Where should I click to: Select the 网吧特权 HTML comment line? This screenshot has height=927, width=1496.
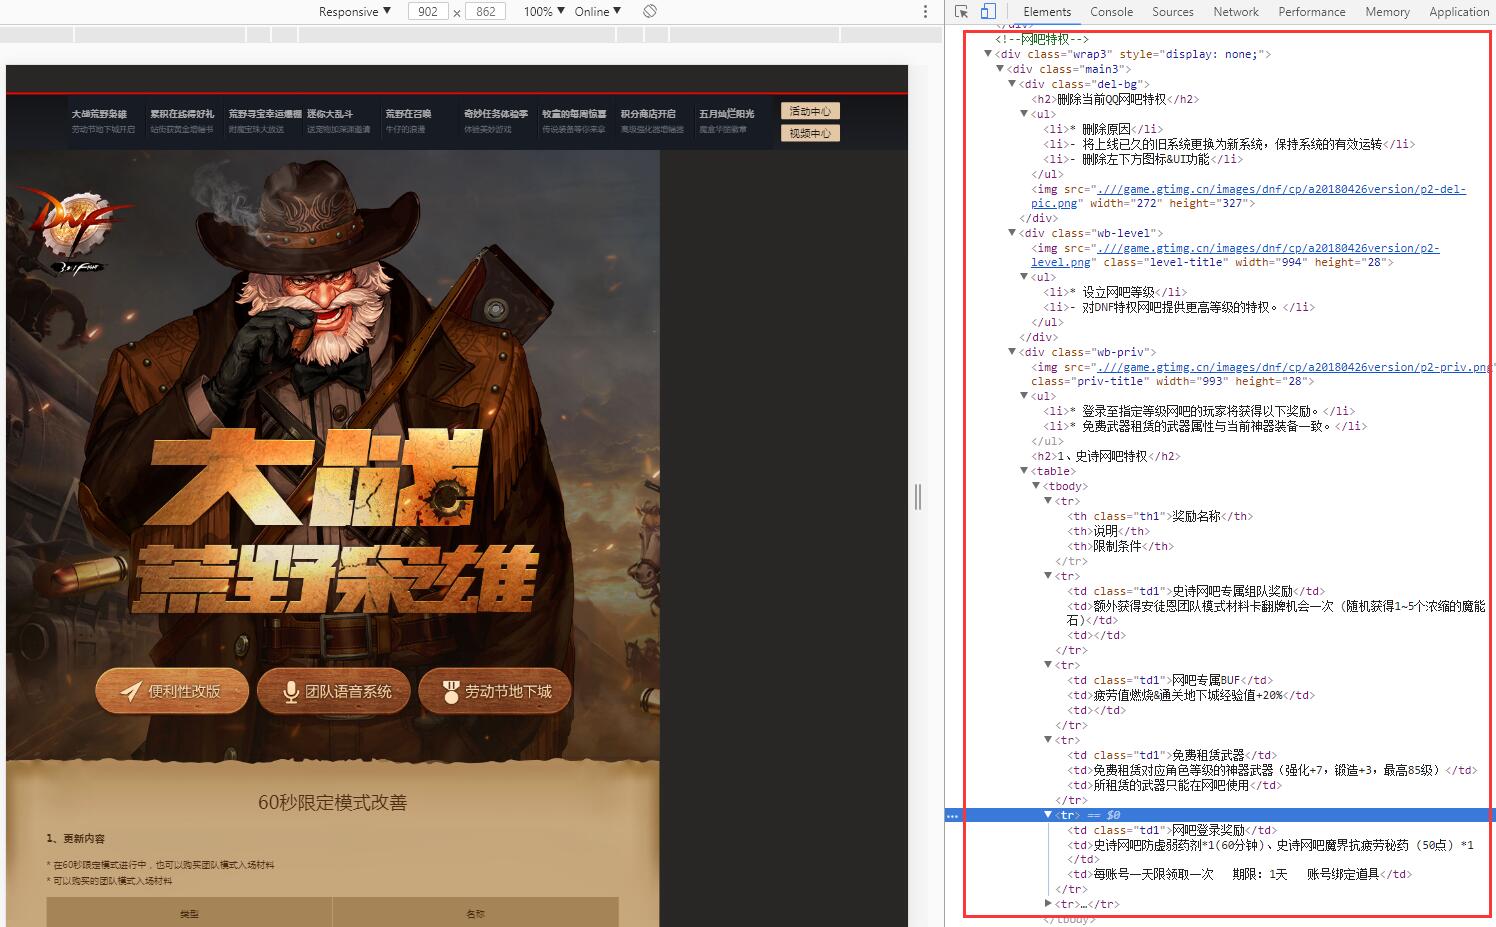click(1042, 39)
